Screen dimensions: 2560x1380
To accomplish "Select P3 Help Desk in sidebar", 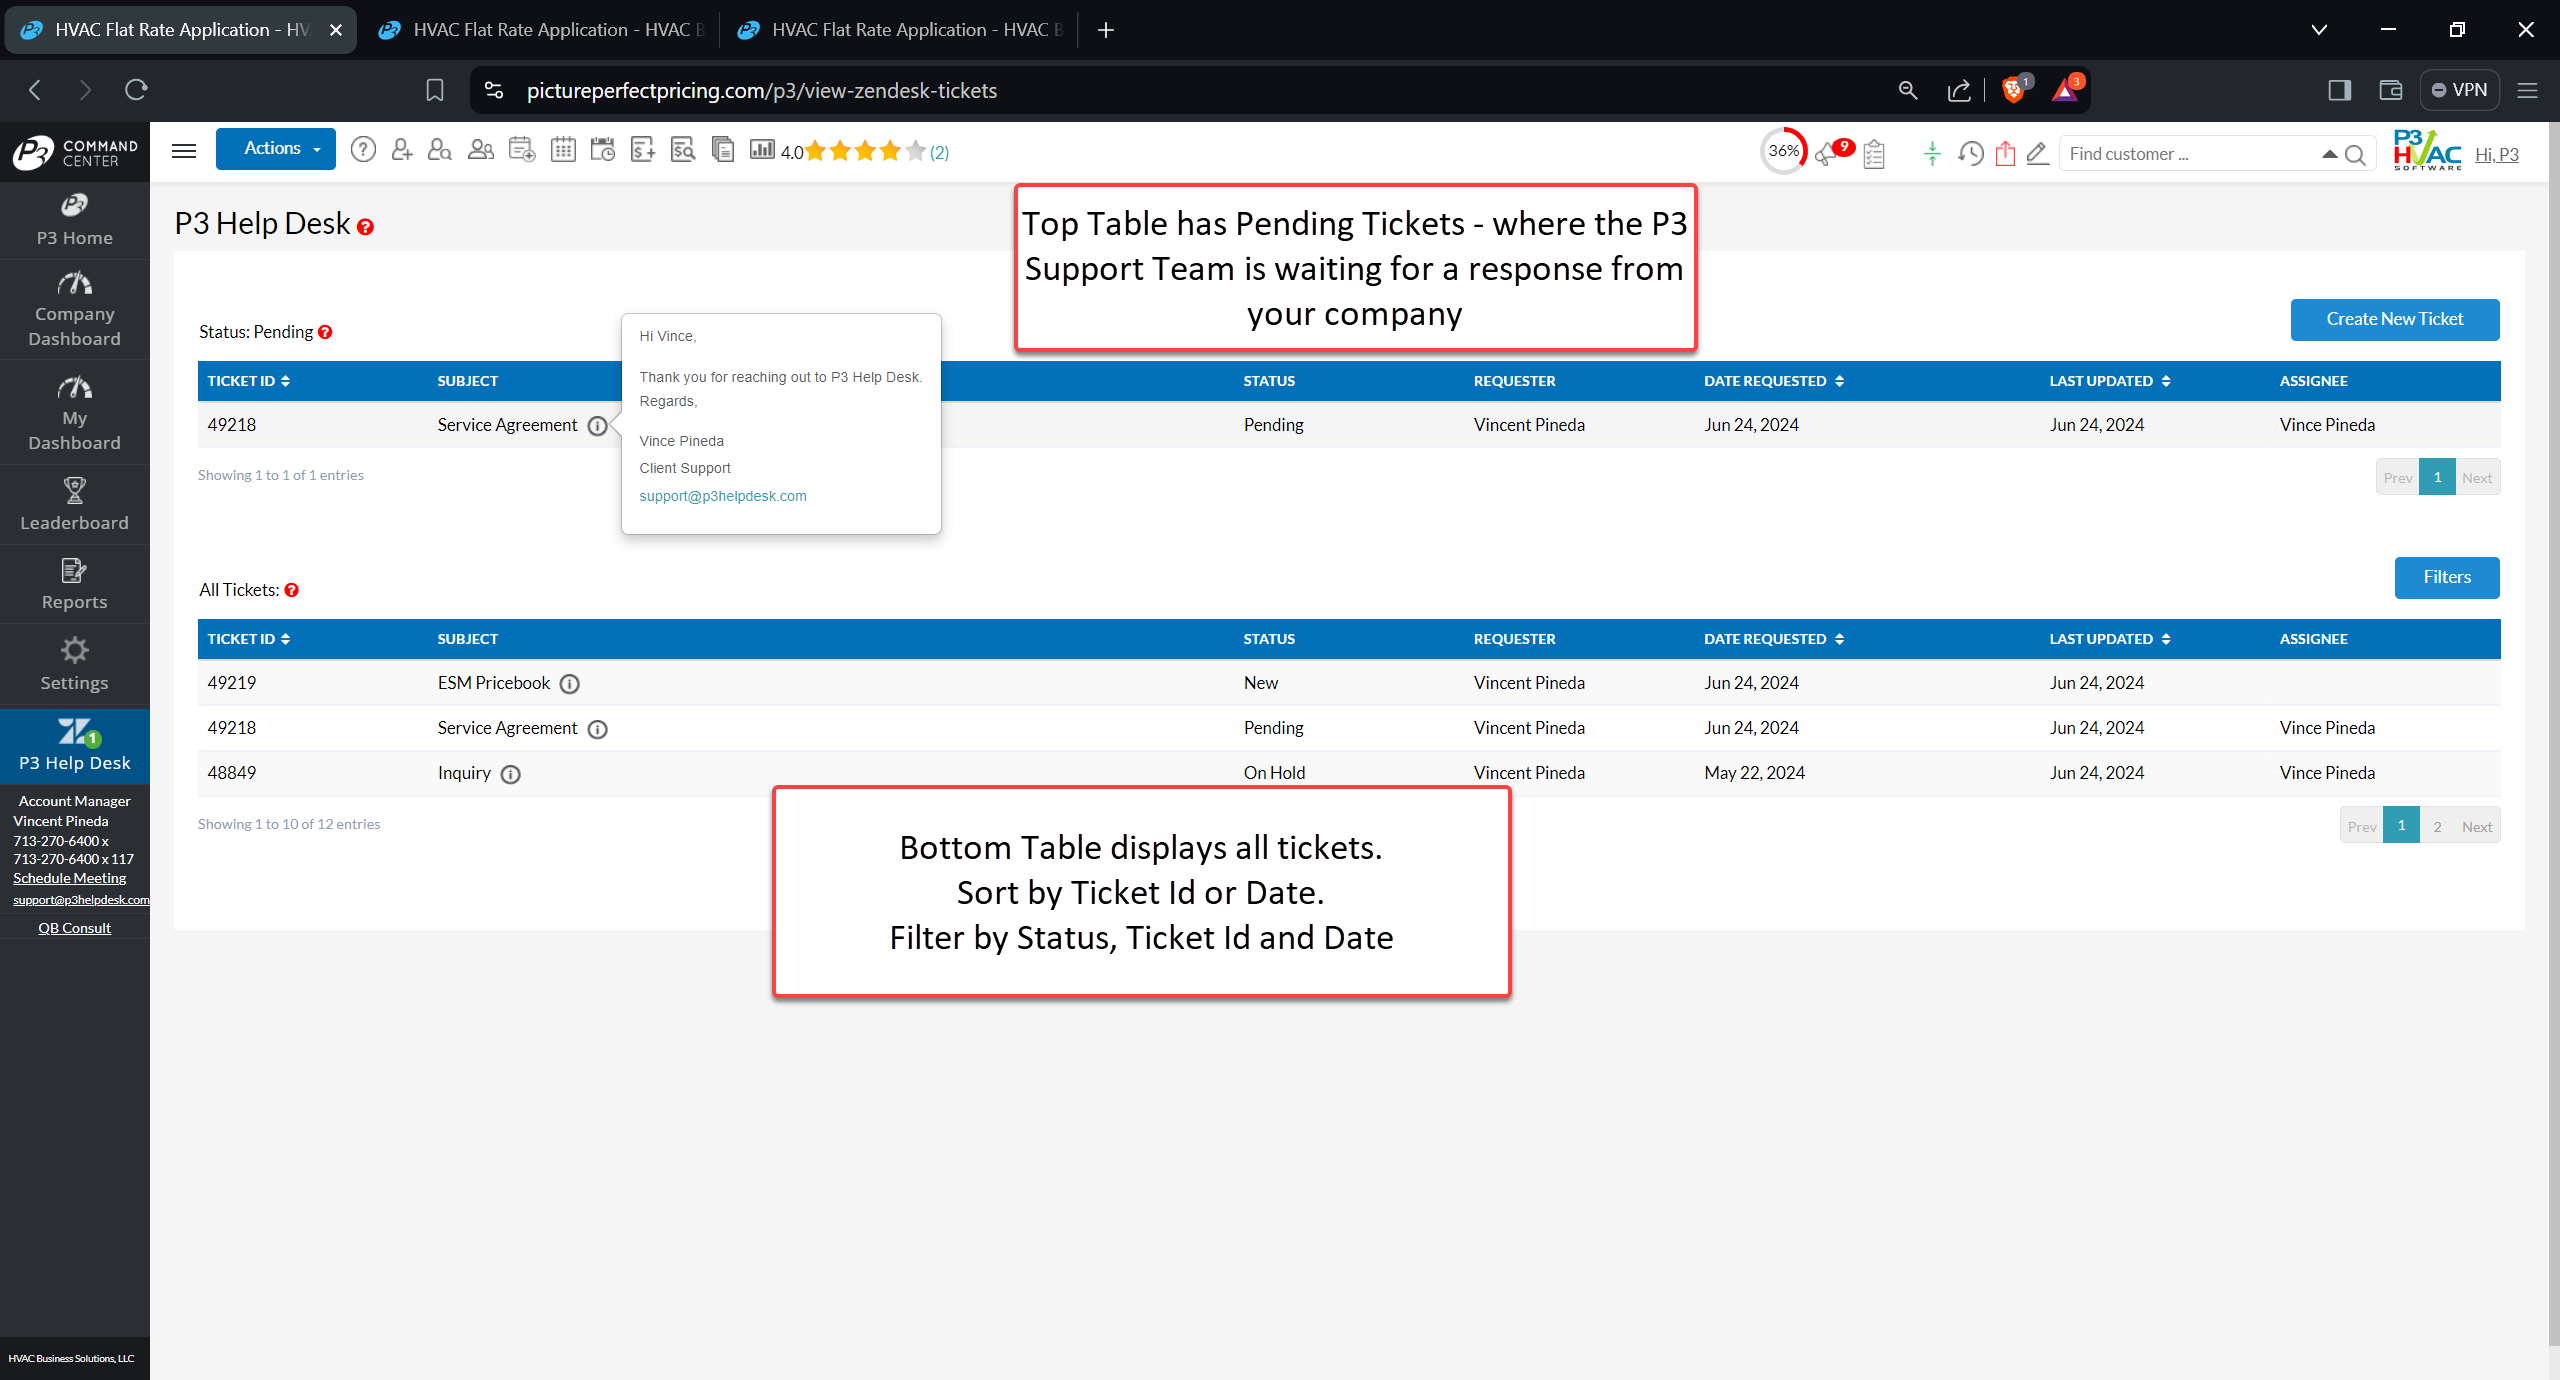I will pos(75,745).
